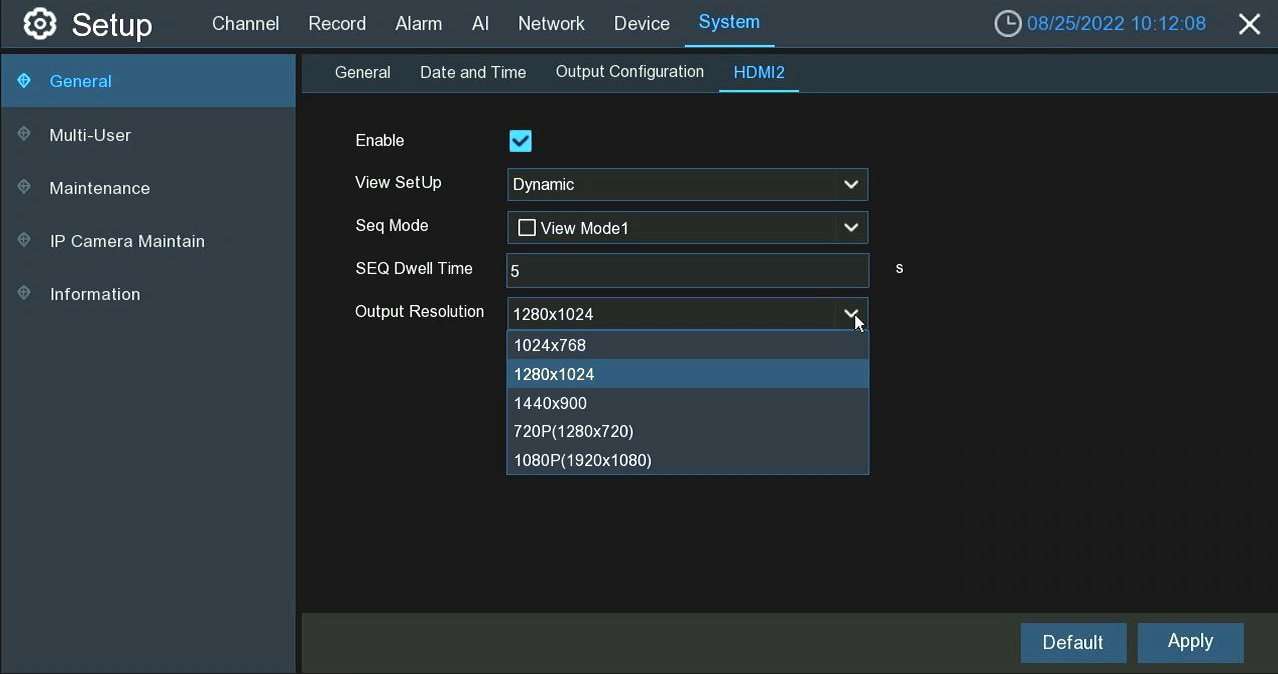Click the clock icon beside the date
This screenshot has height=674, width=1278.
click(1007, 24)
